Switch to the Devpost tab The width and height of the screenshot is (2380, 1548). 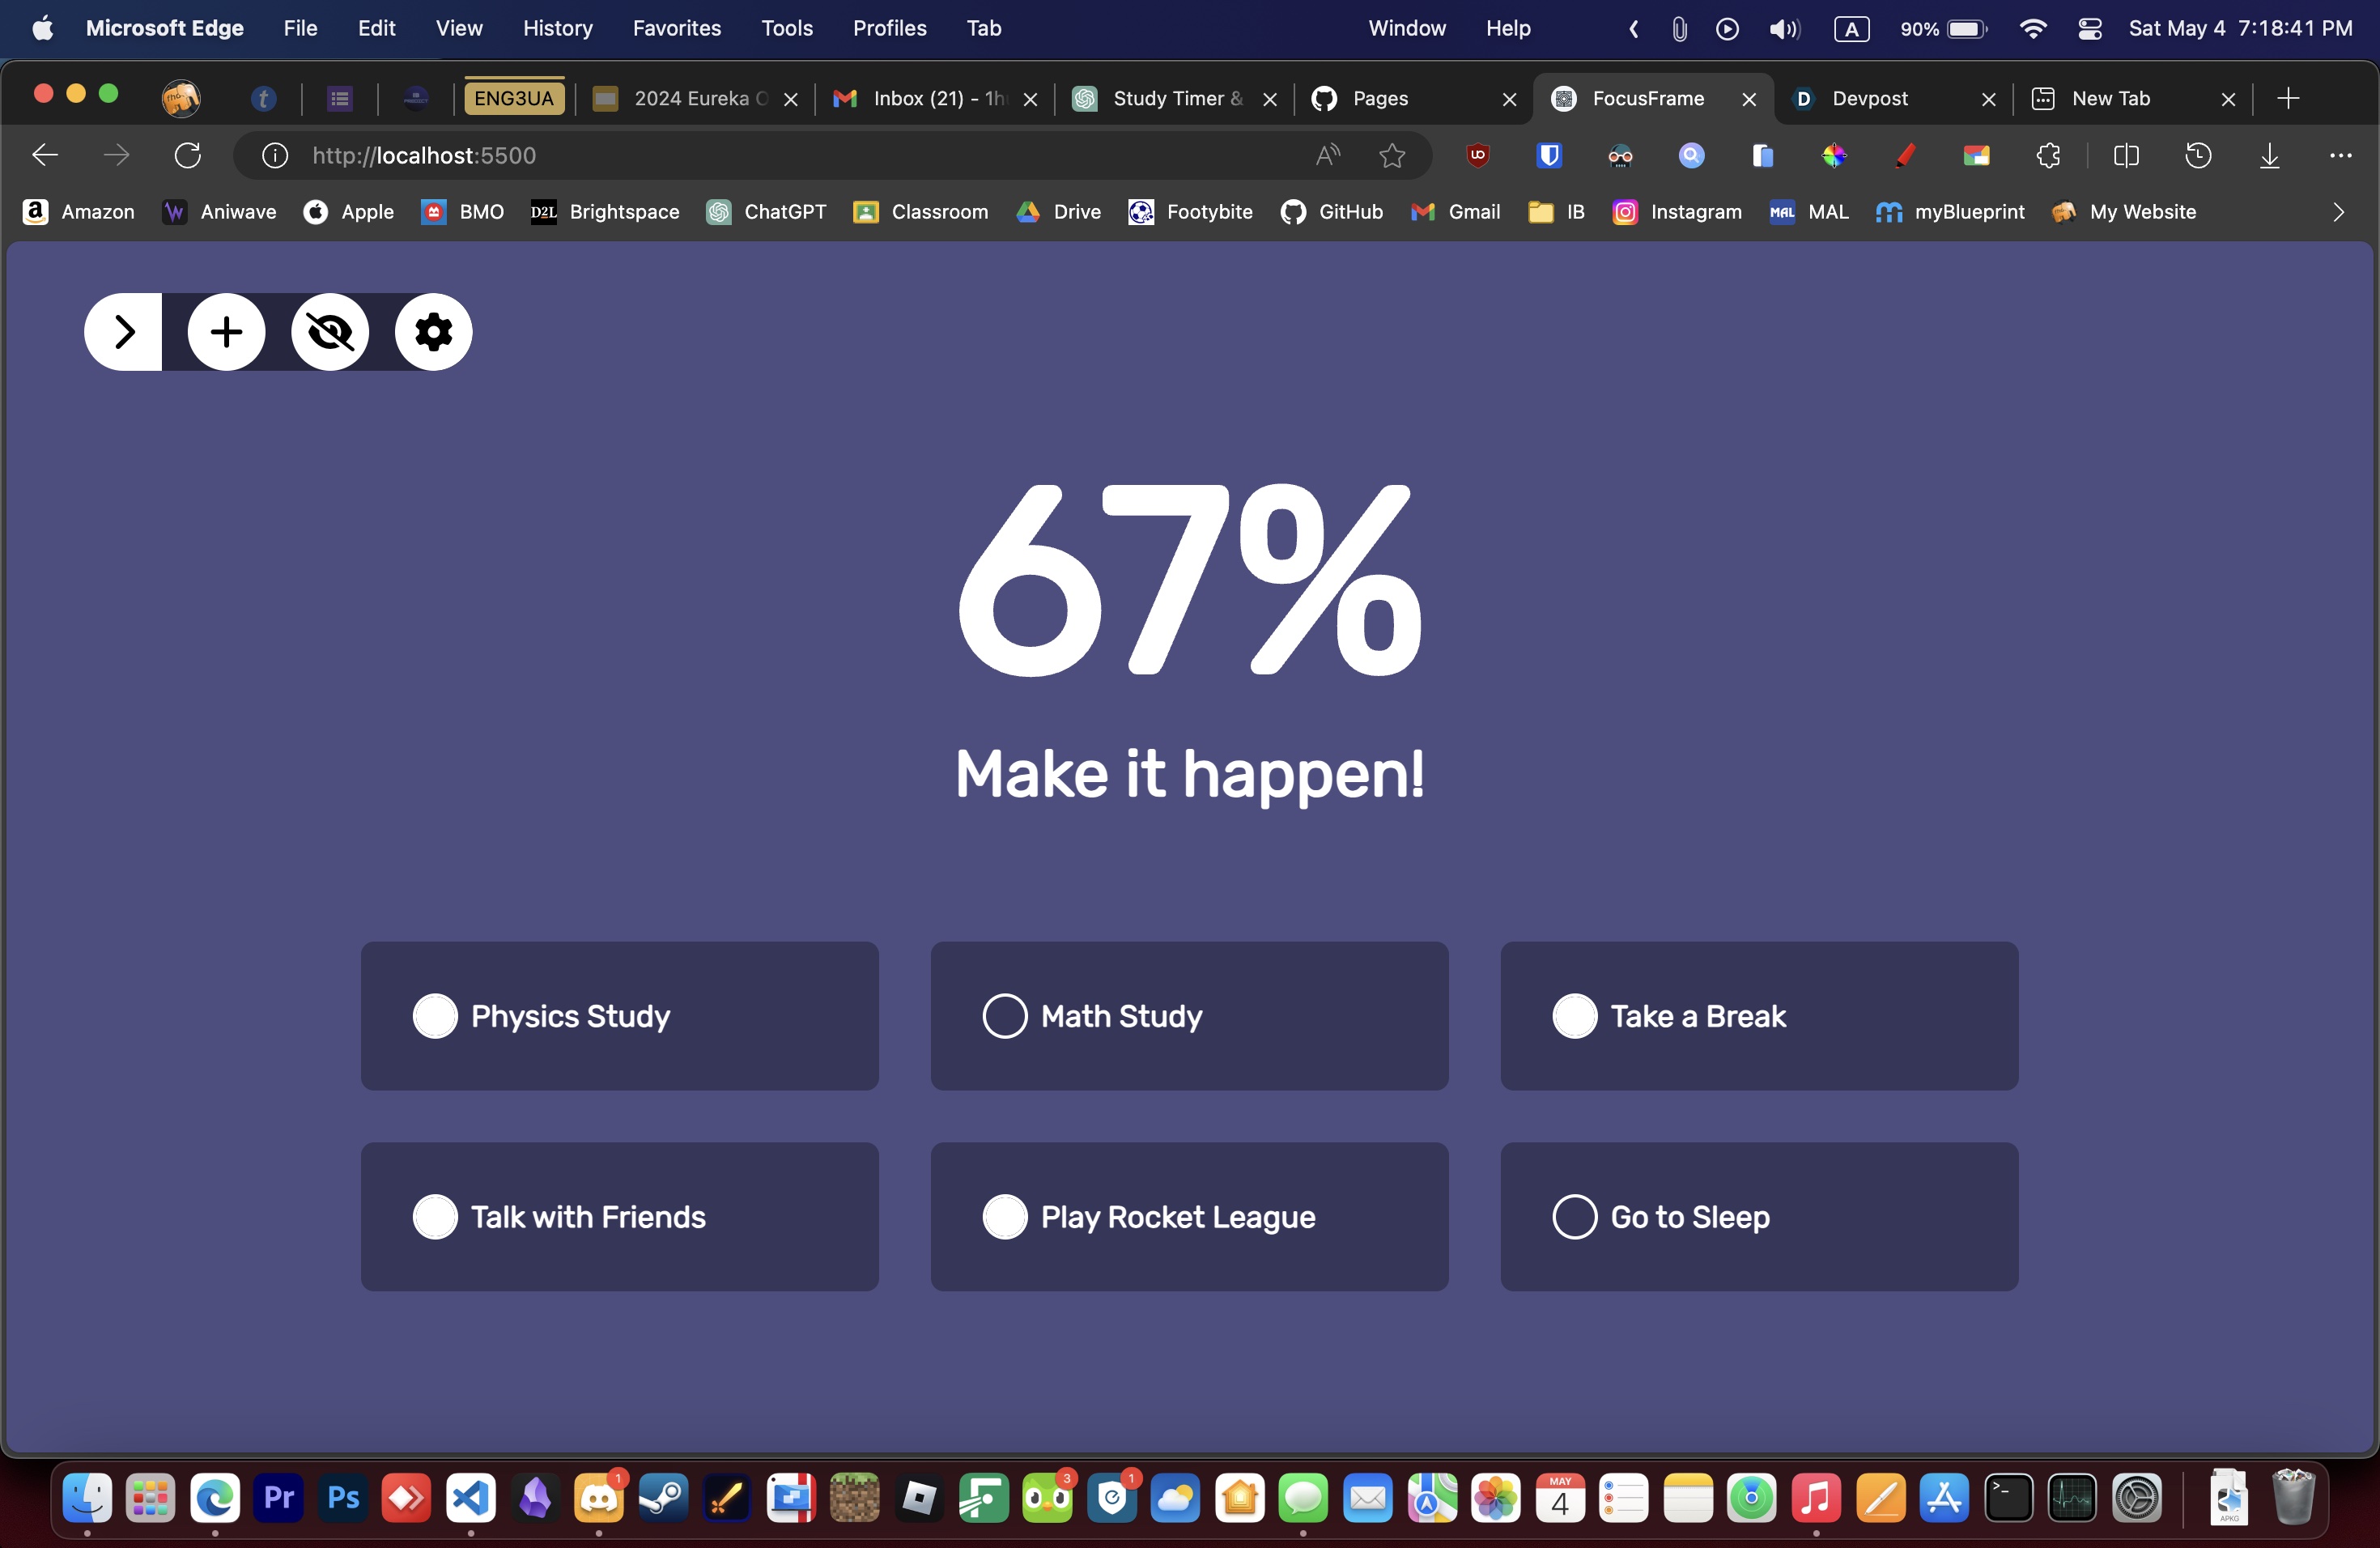point(1869,98)
